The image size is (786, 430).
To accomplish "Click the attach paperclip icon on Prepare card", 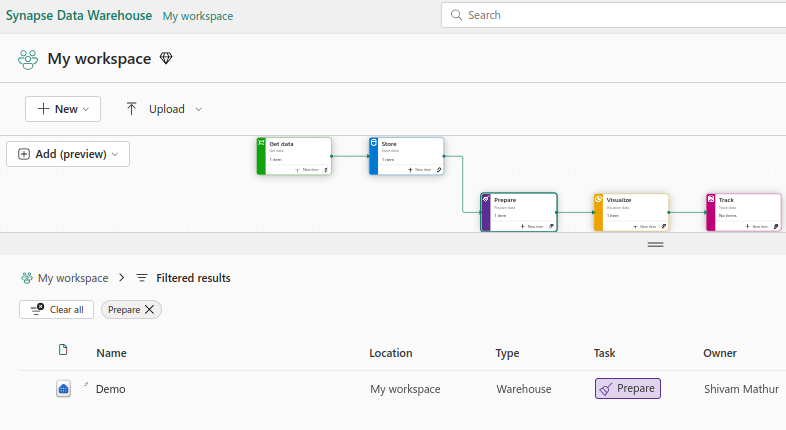I will click(x=551, y=226).
